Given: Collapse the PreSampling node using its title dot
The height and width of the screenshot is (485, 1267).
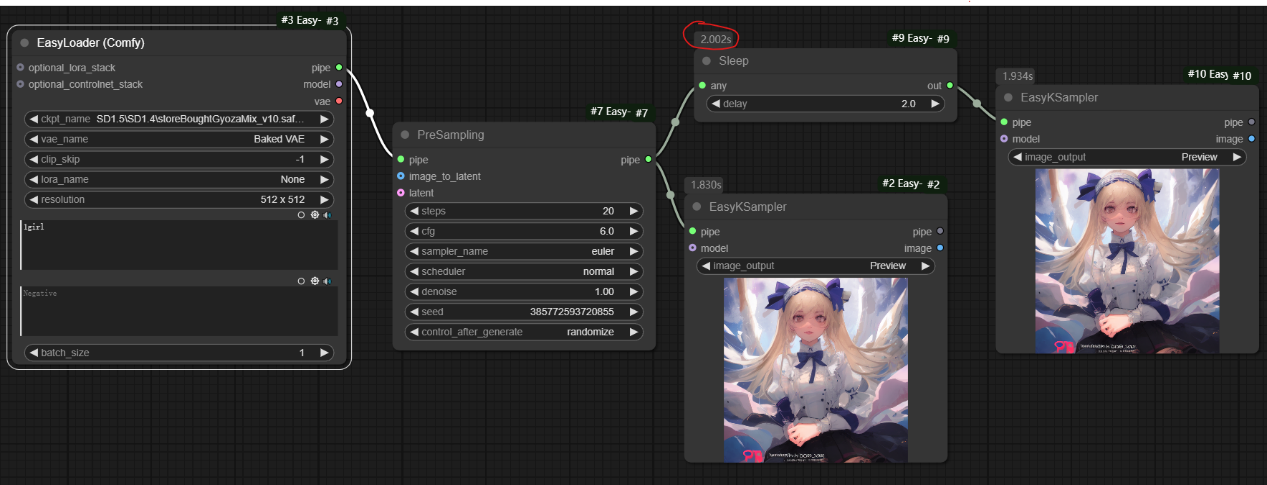Looking at the screenshot, I should click(405, 135).
